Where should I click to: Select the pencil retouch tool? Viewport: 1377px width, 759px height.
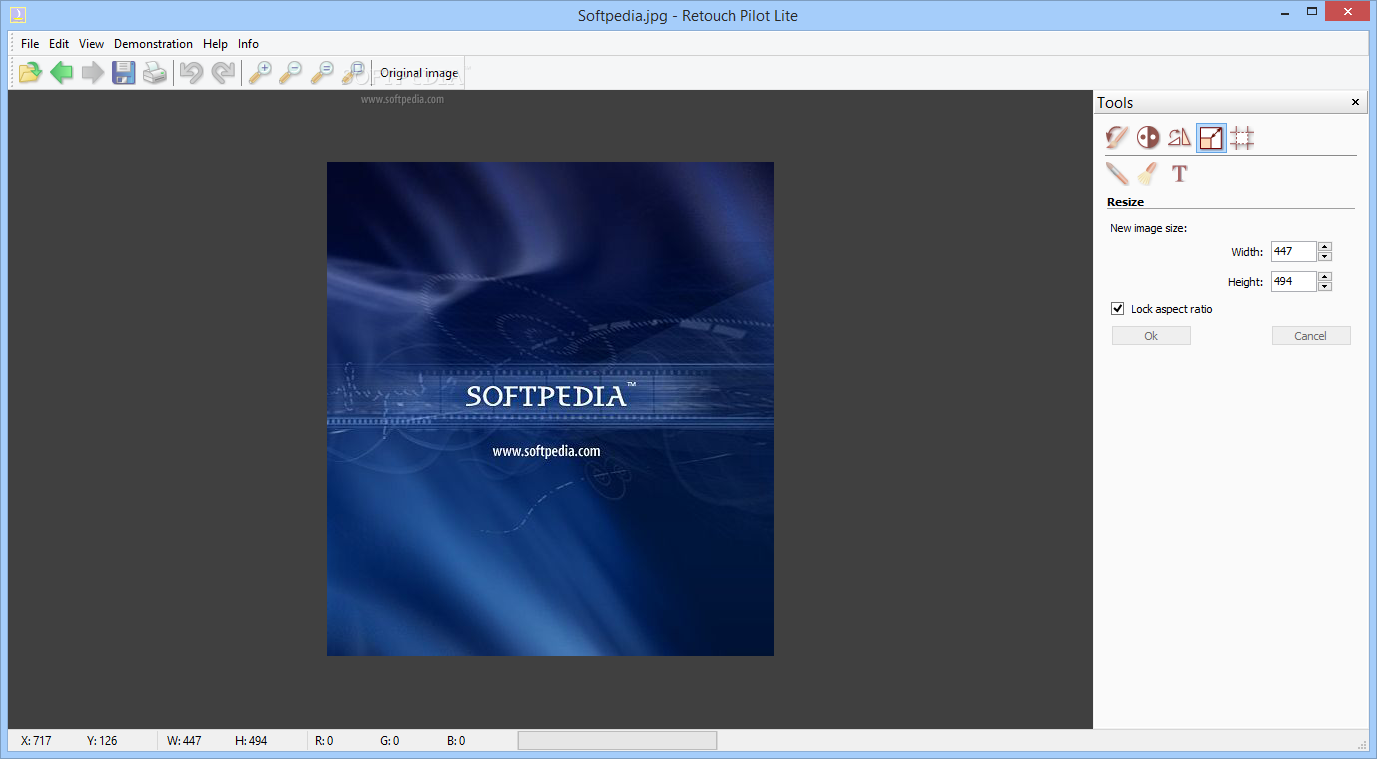[1117, 173]
